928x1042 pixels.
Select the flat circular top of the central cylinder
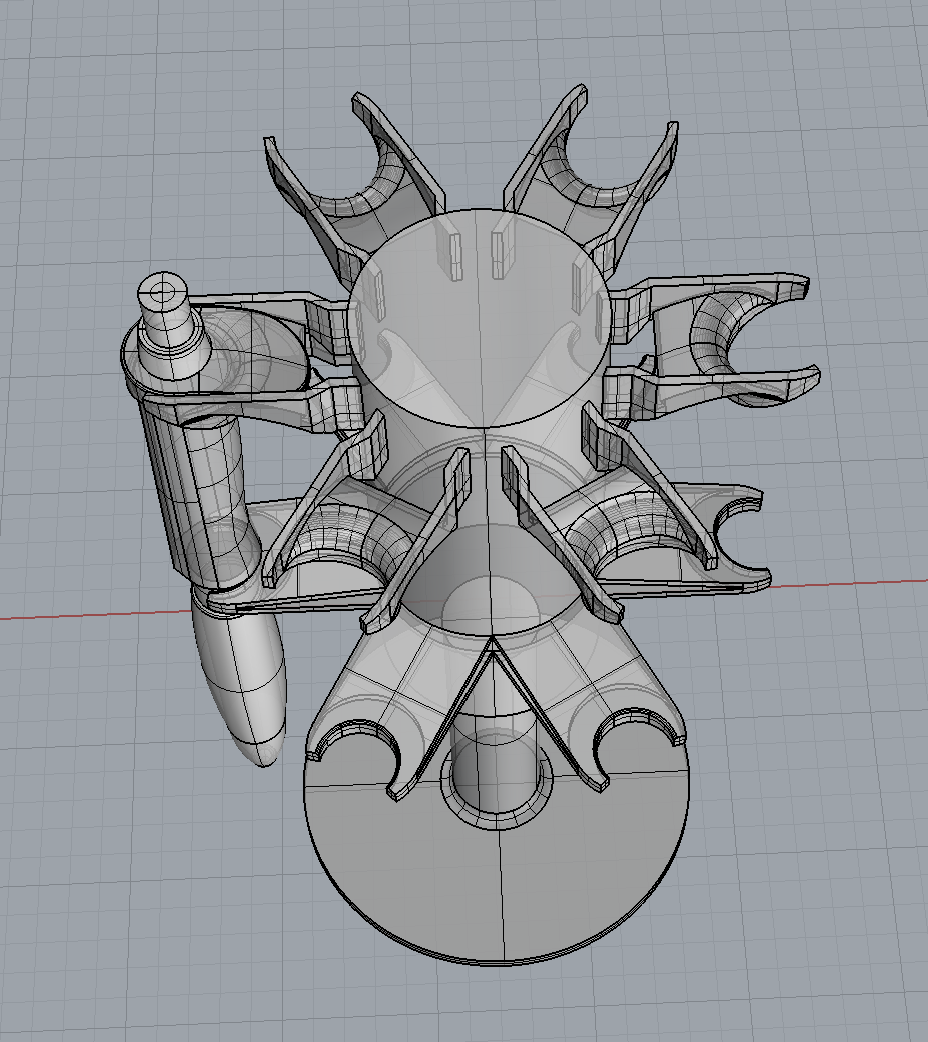[479, 317]
